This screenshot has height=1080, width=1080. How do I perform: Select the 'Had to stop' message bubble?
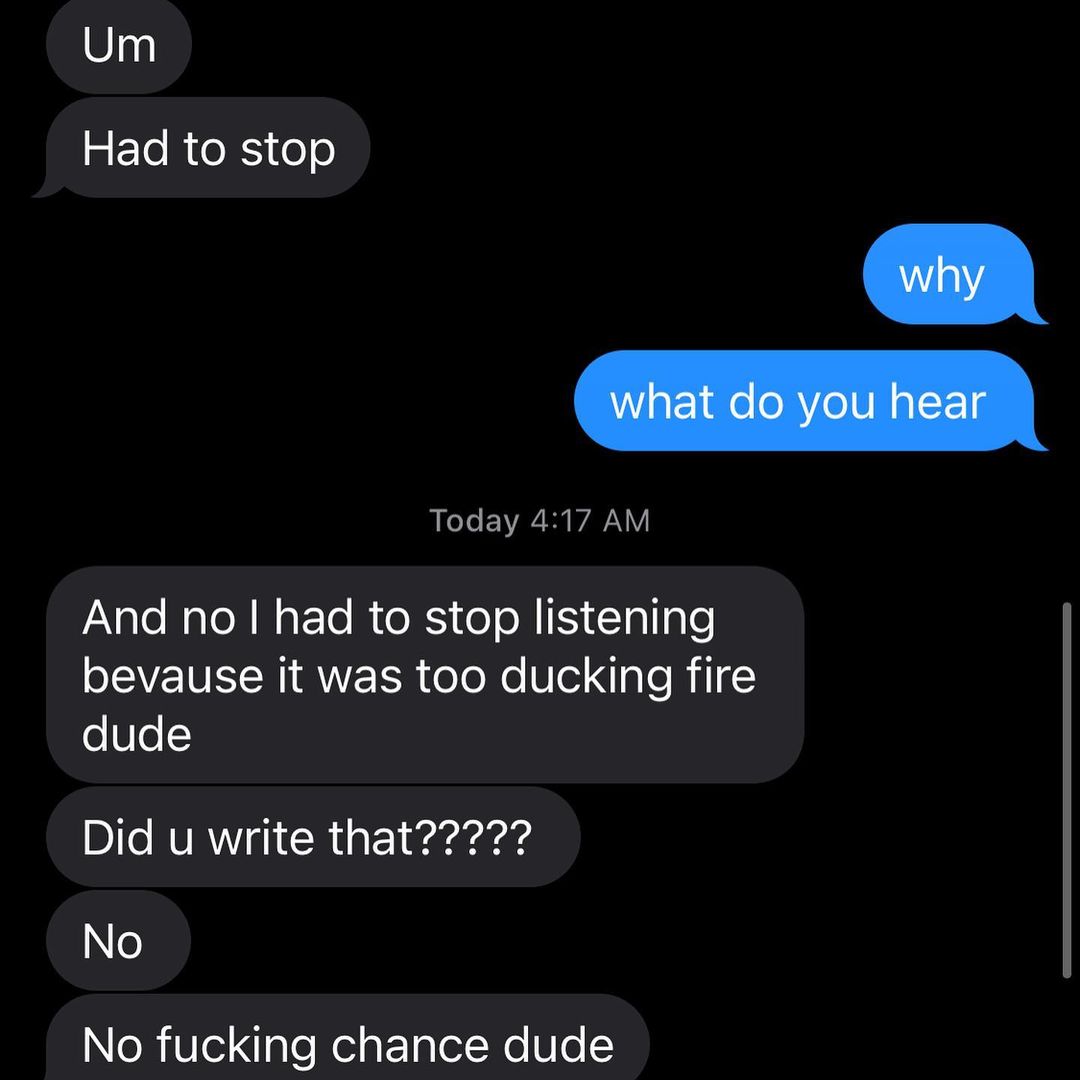(207, 148)
